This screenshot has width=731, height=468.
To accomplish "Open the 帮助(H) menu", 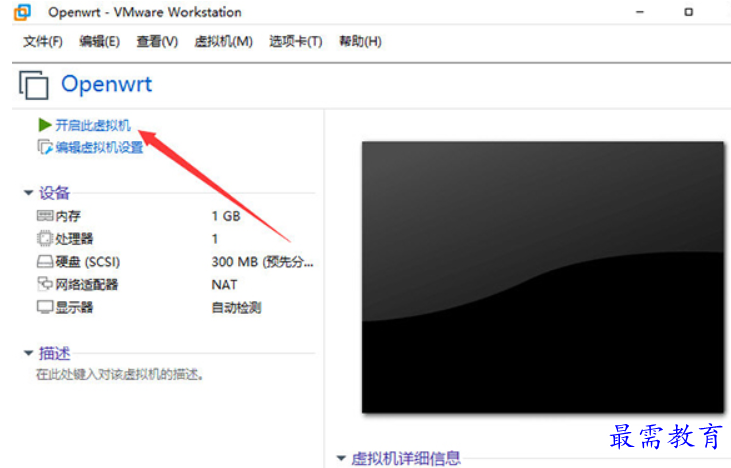I will coord(360,41).
